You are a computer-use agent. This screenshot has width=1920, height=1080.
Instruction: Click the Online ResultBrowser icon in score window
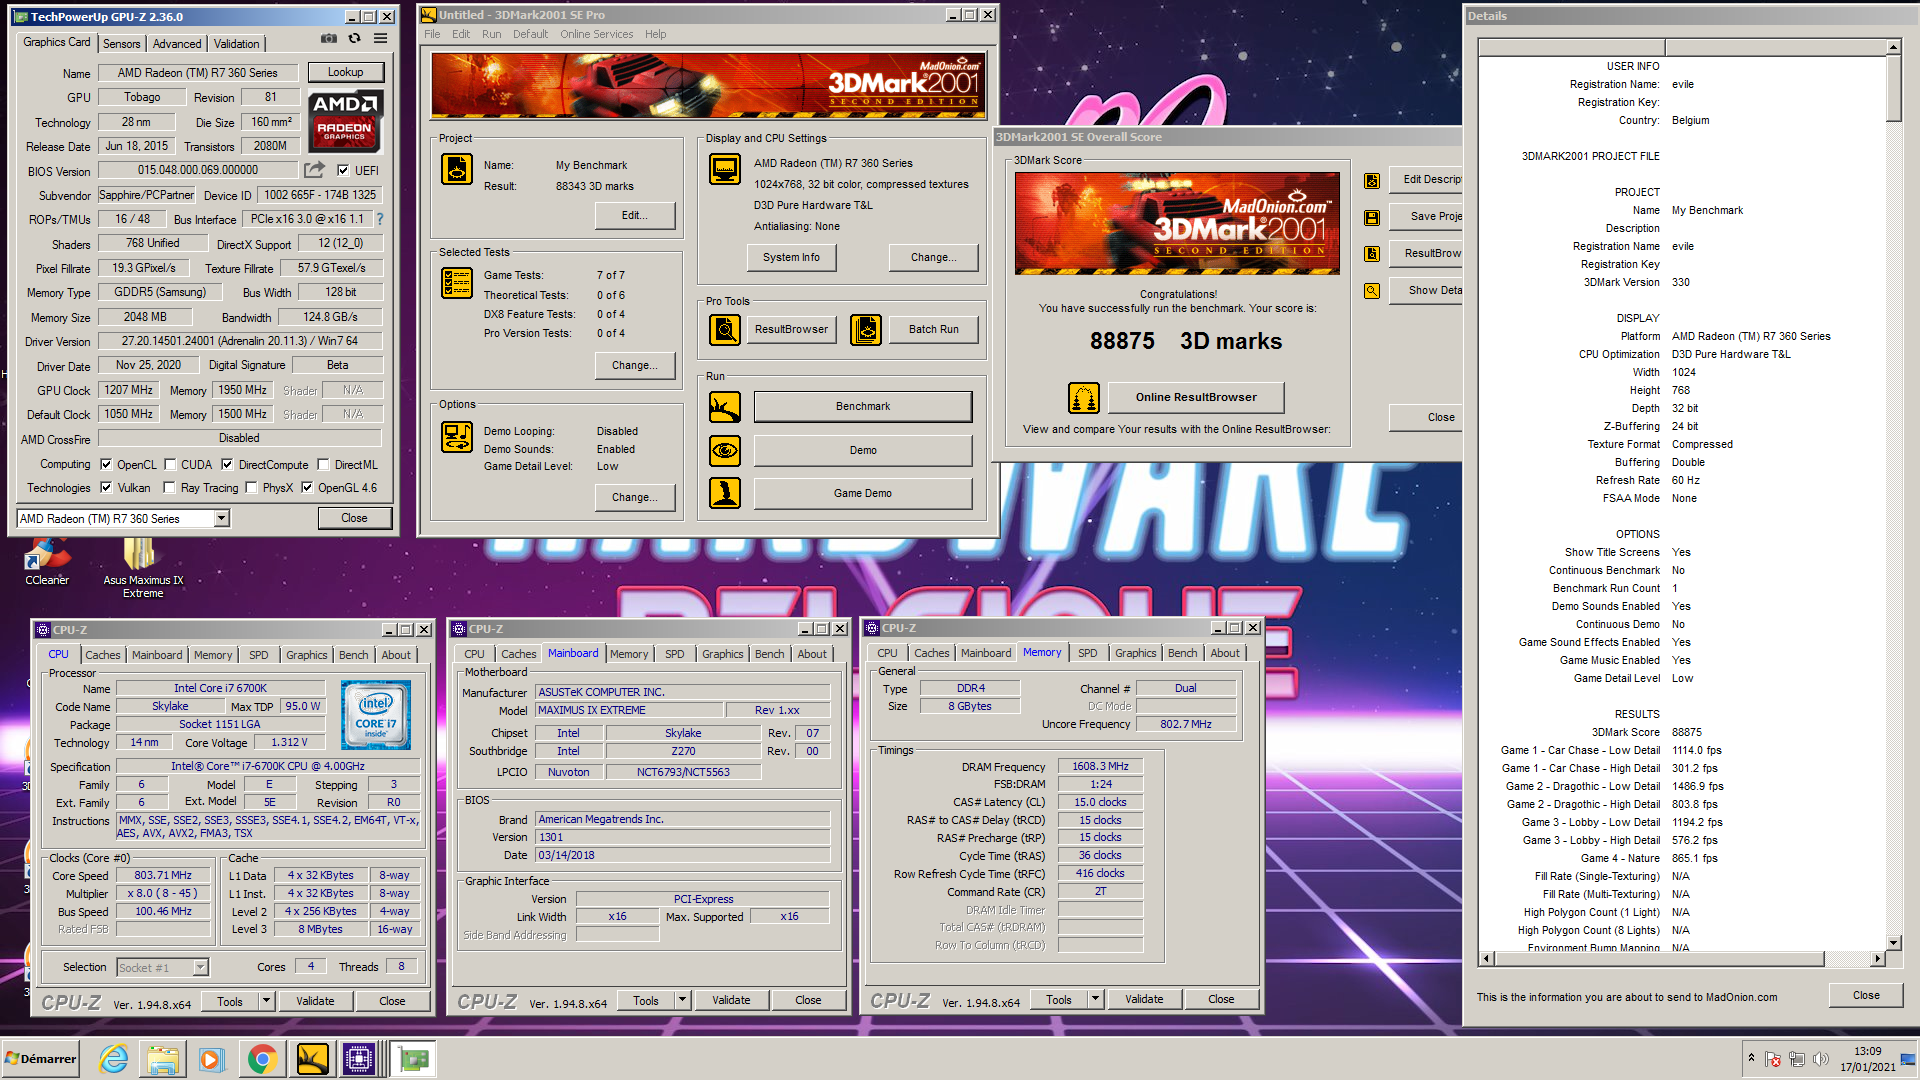coord(1084,398)
